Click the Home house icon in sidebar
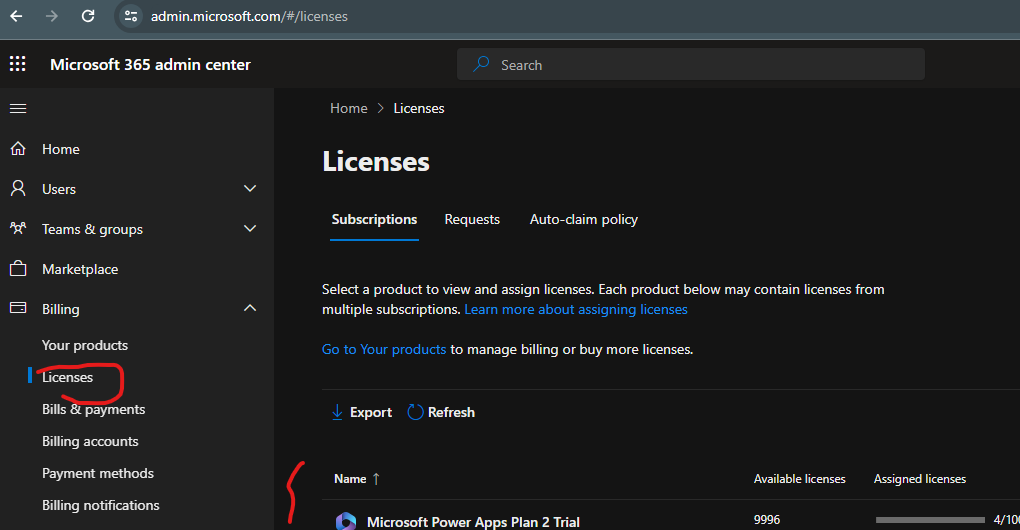 18,149
